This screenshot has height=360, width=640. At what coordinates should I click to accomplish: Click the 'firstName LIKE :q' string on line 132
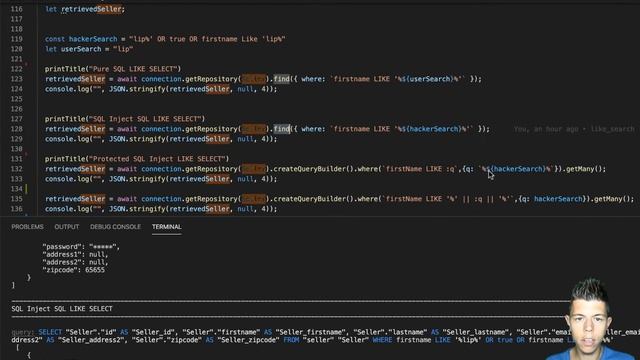coord(420,169)
